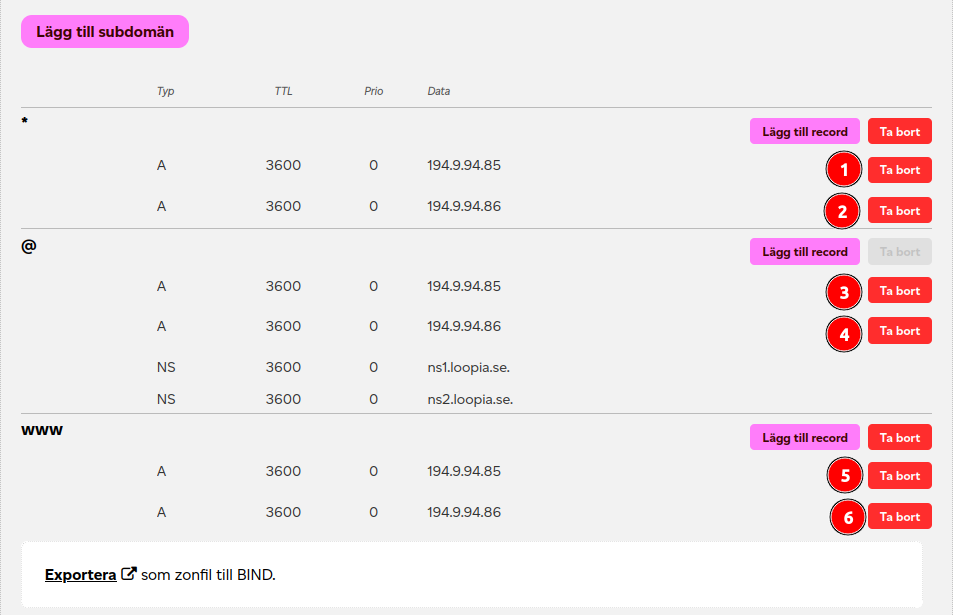Delete the record marked with badge 6

899,516
